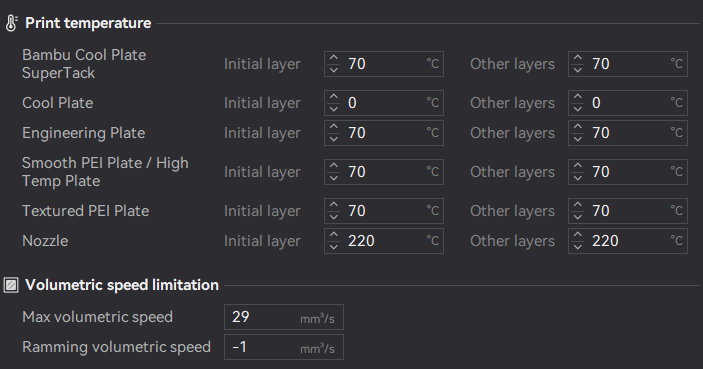This screenshot has width=703, height=369.
Task: Click the Cool Plate row label
Action: 58,103
